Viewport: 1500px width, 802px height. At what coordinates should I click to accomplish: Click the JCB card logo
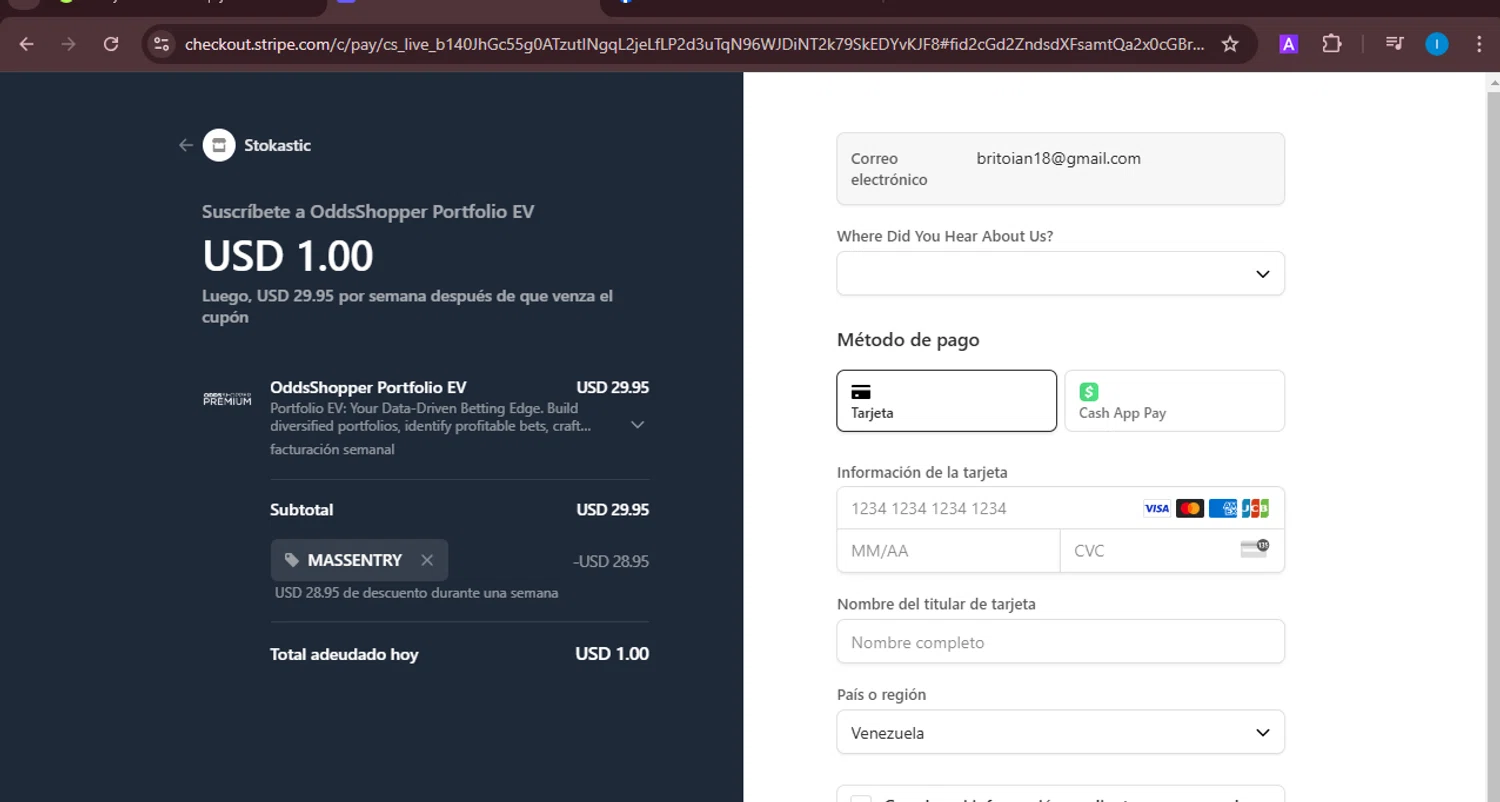pyautogui.click(x=1255, y=509)
